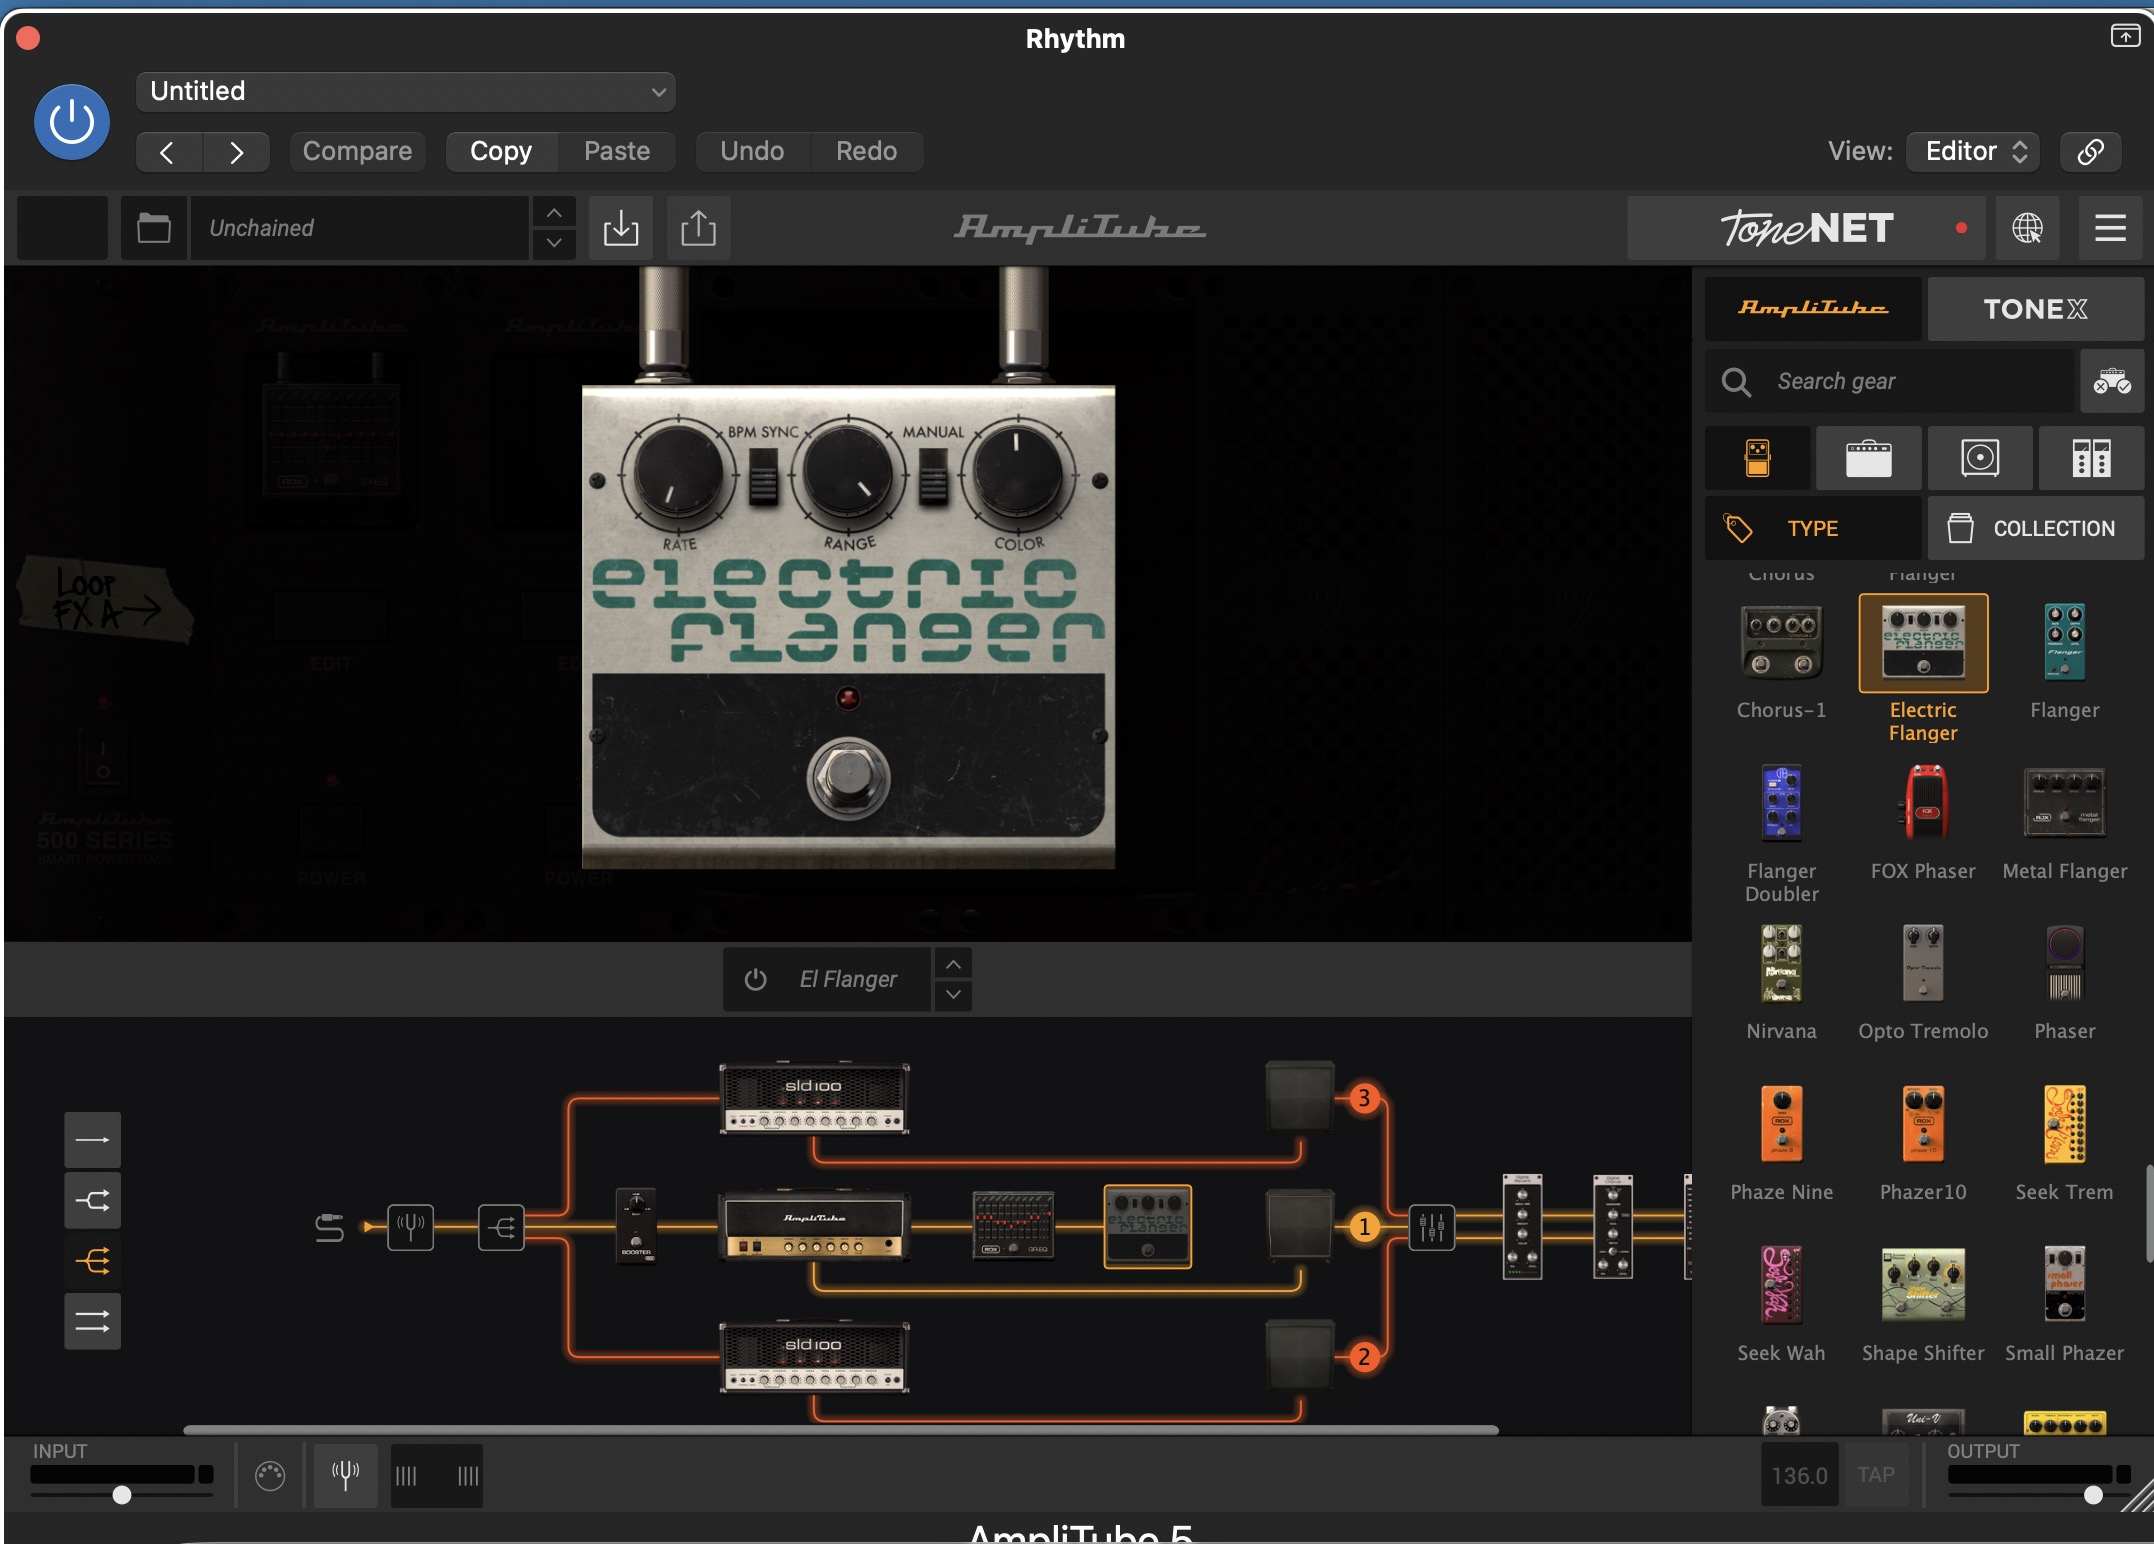The height and width of the screenshot is (1544, 2154).
Task: Open the Untitled preset dropdown
Action: click(405, 91)
